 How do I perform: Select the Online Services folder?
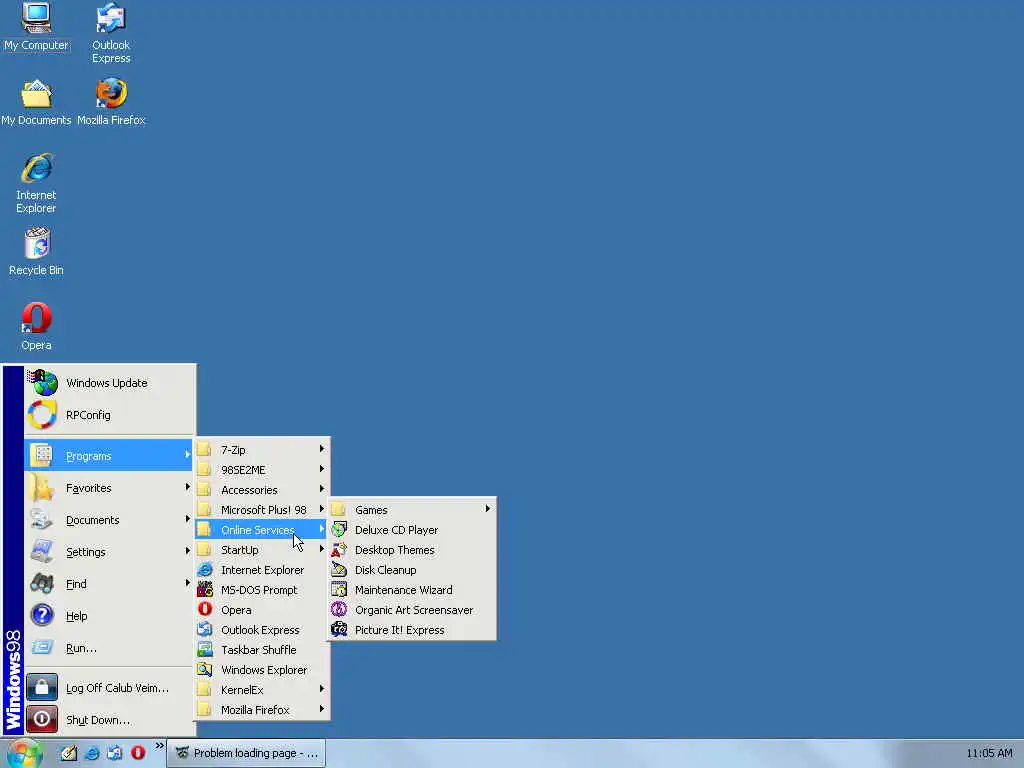click(262, 530)
